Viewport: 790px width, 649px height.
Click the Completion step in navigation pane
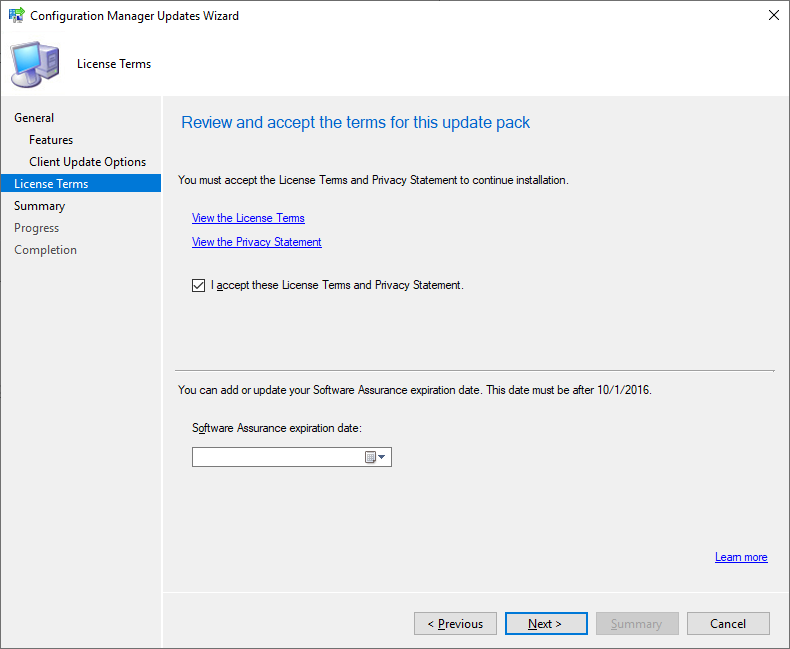point(45,250)
